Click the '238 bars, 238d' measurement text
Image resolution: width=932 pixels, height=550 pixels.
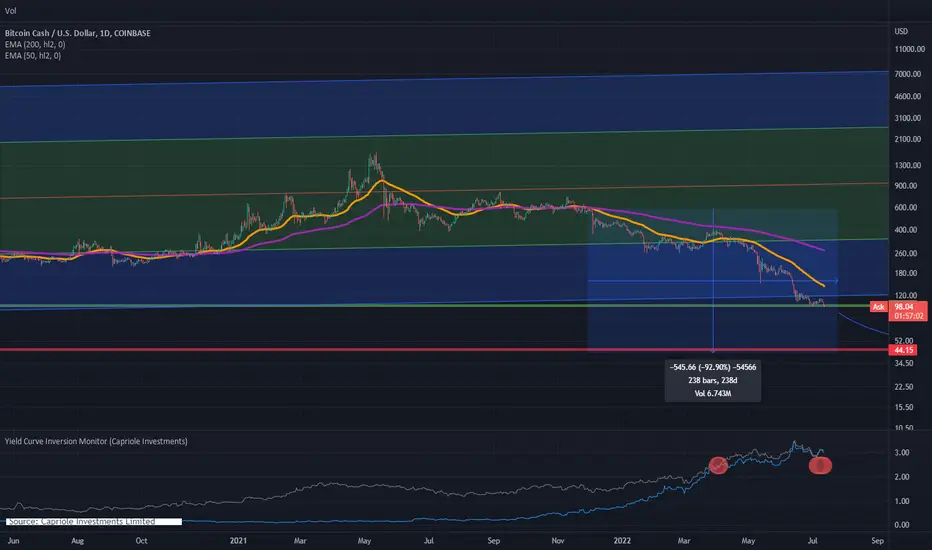(x=713, y=381)
